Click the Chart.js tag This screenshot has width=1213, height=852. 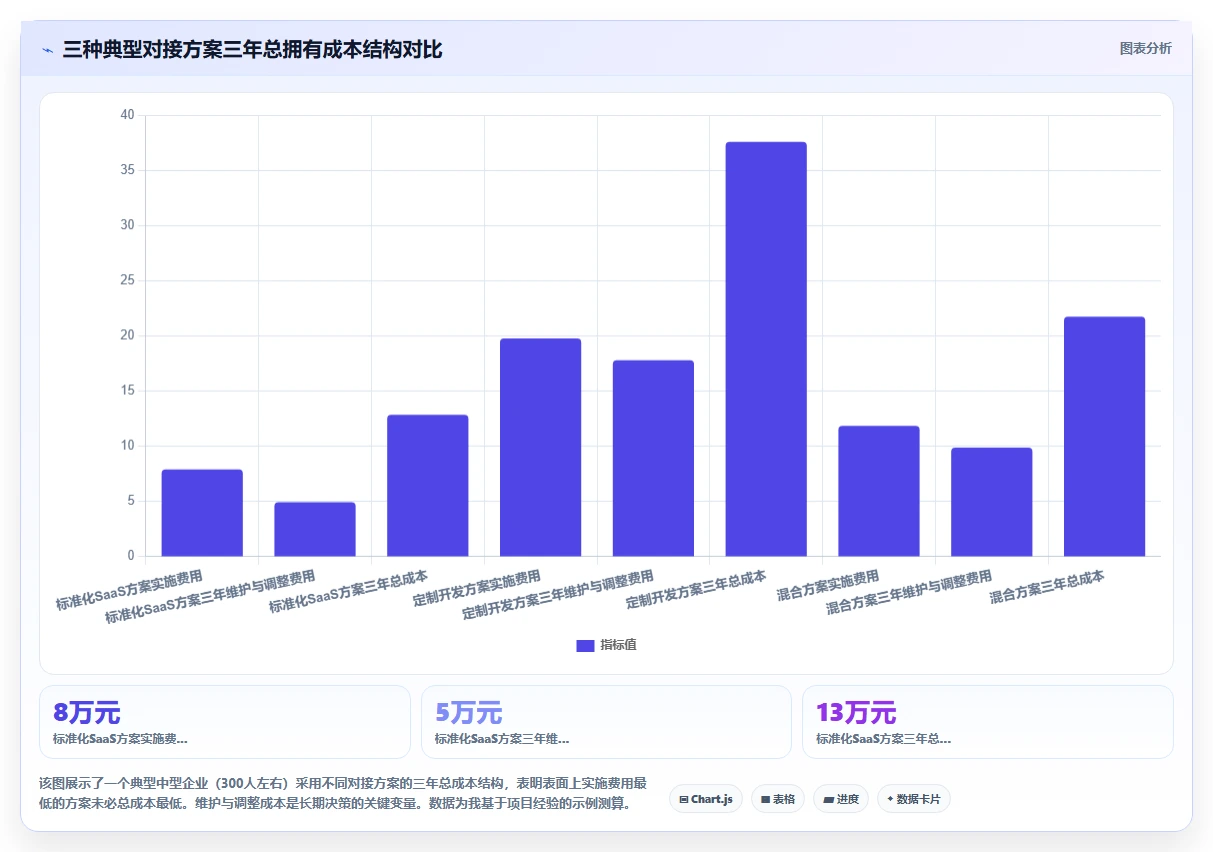pos(705,799)
